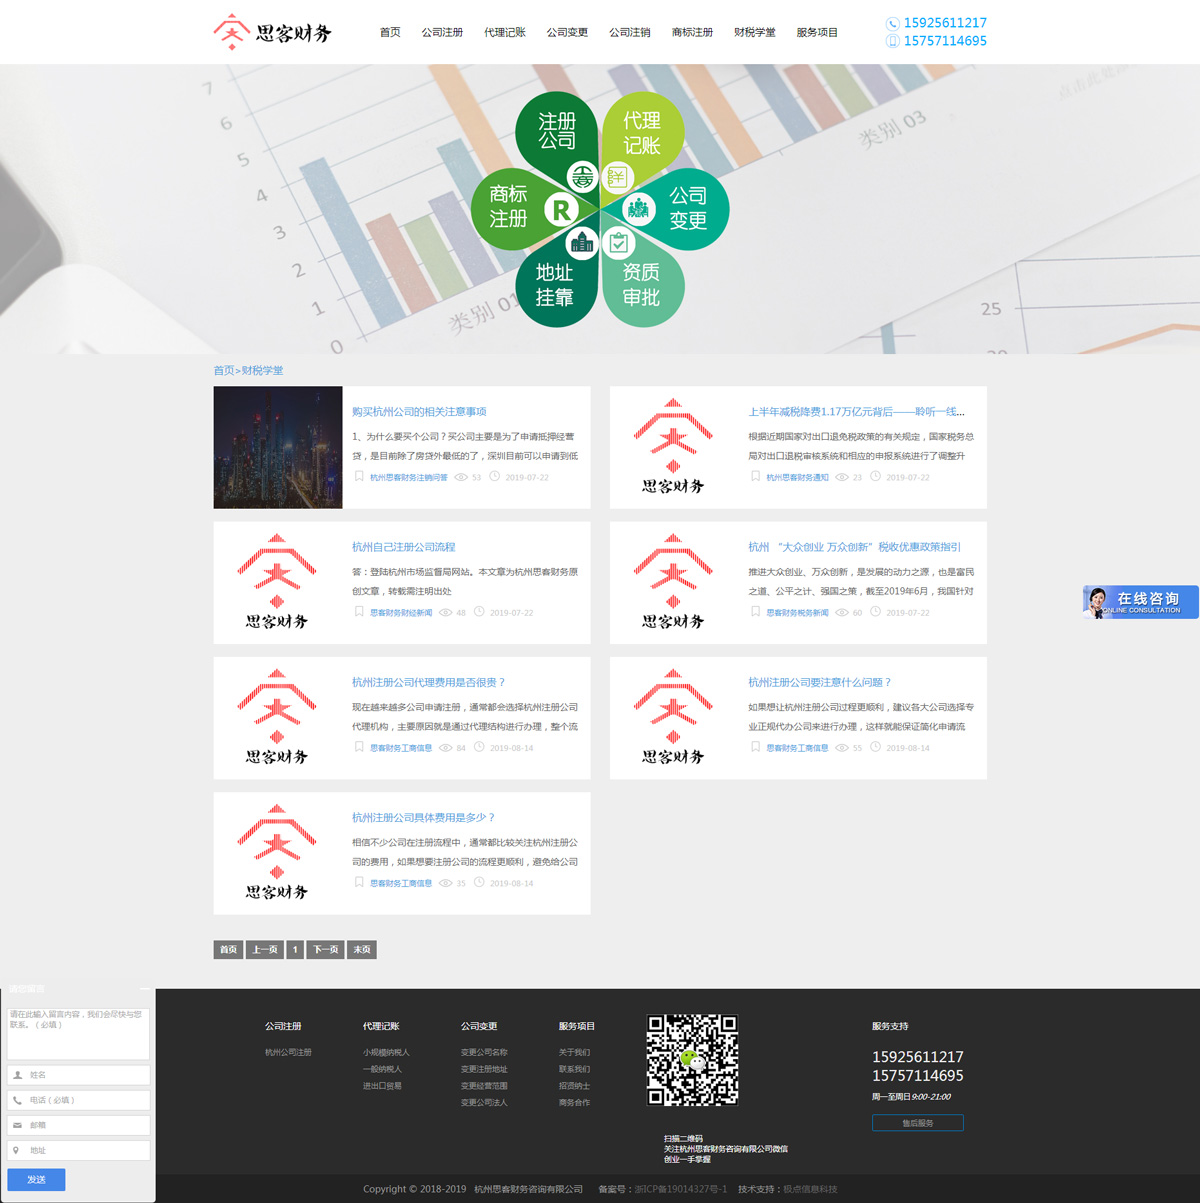This screenshot has height=1203, width=1200.
Task: Click the 下一页 pagination button
Action: click(x=325, y=950)
